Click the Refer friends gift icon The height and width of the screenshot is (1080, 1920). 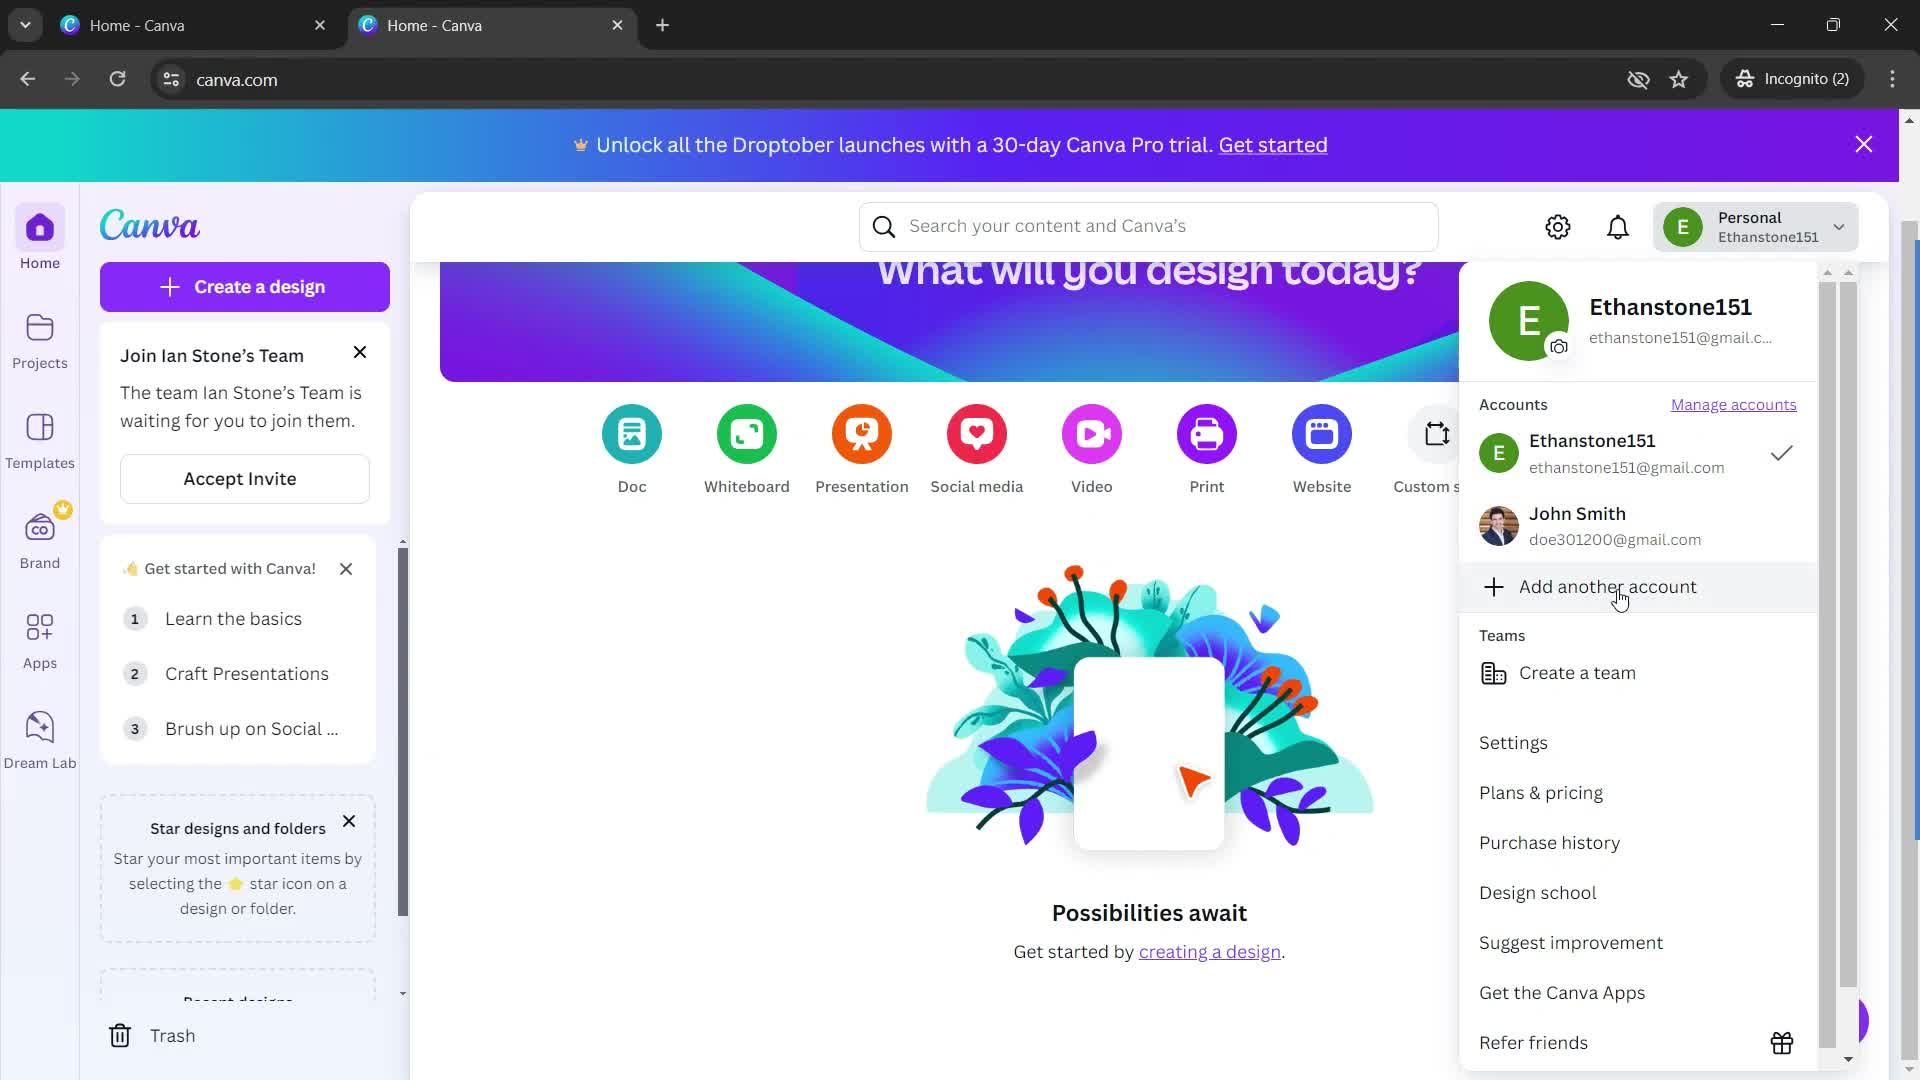(1782, 1043)
